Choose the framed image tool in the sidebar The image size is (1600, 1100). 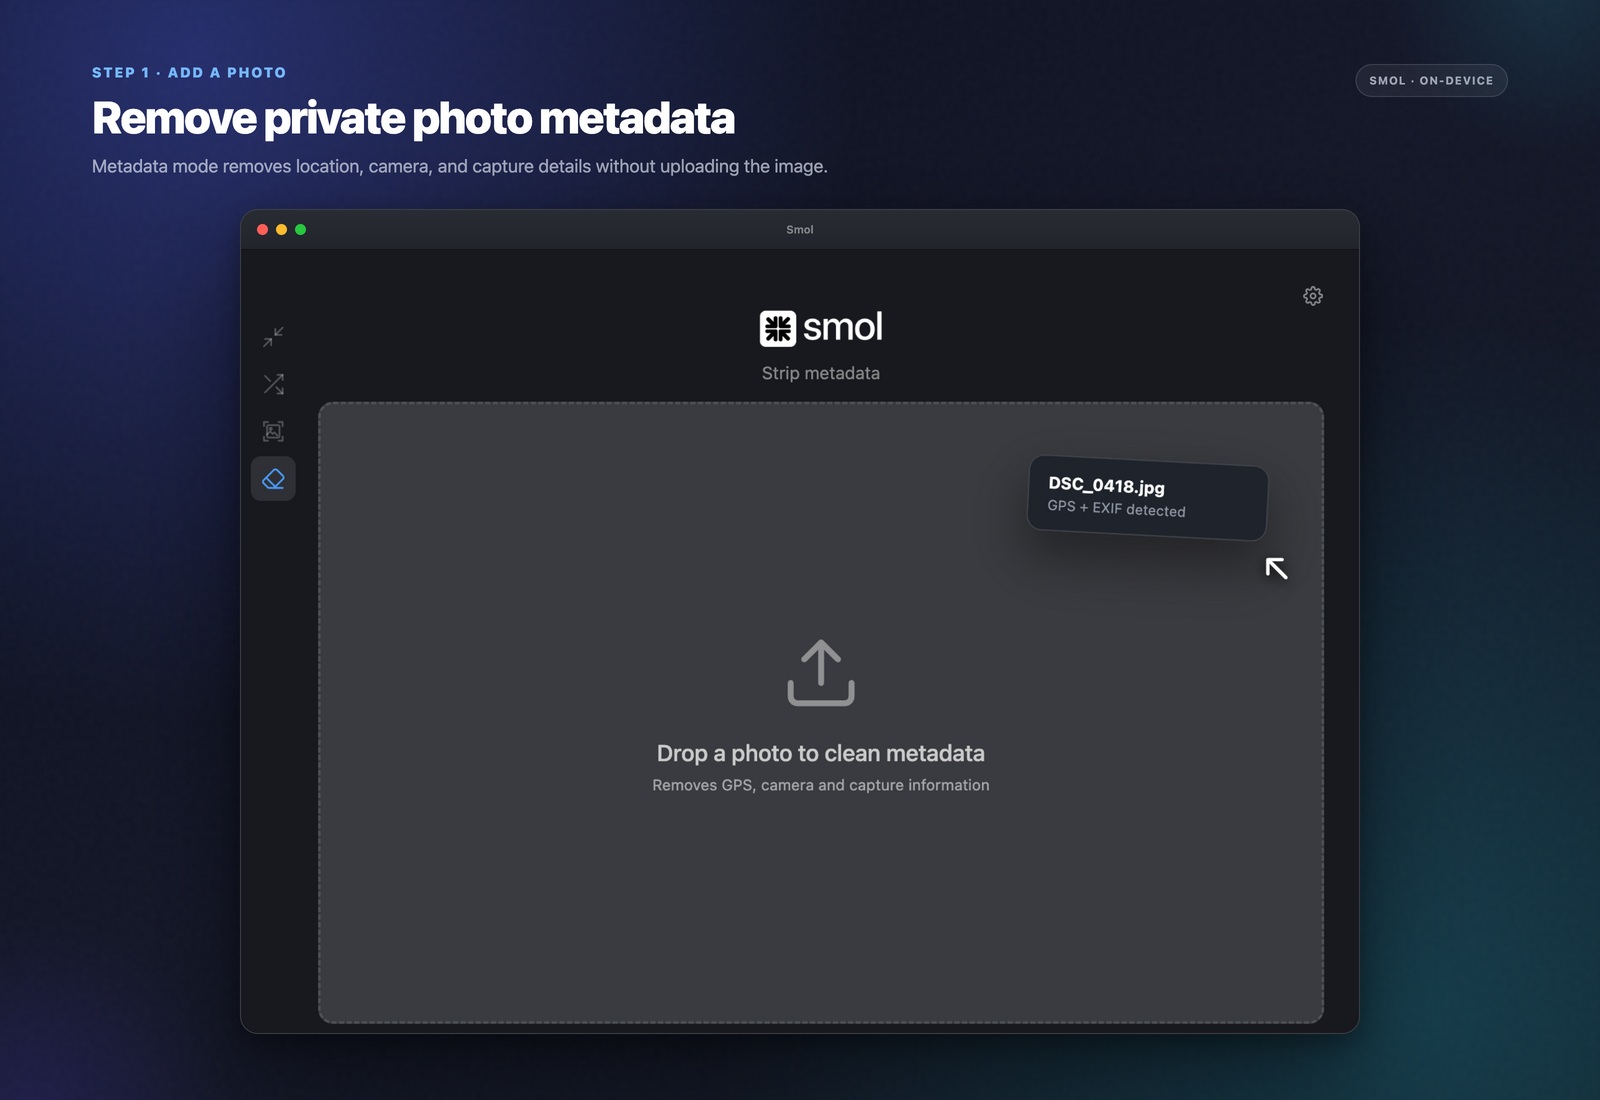[x=273, y=431]
